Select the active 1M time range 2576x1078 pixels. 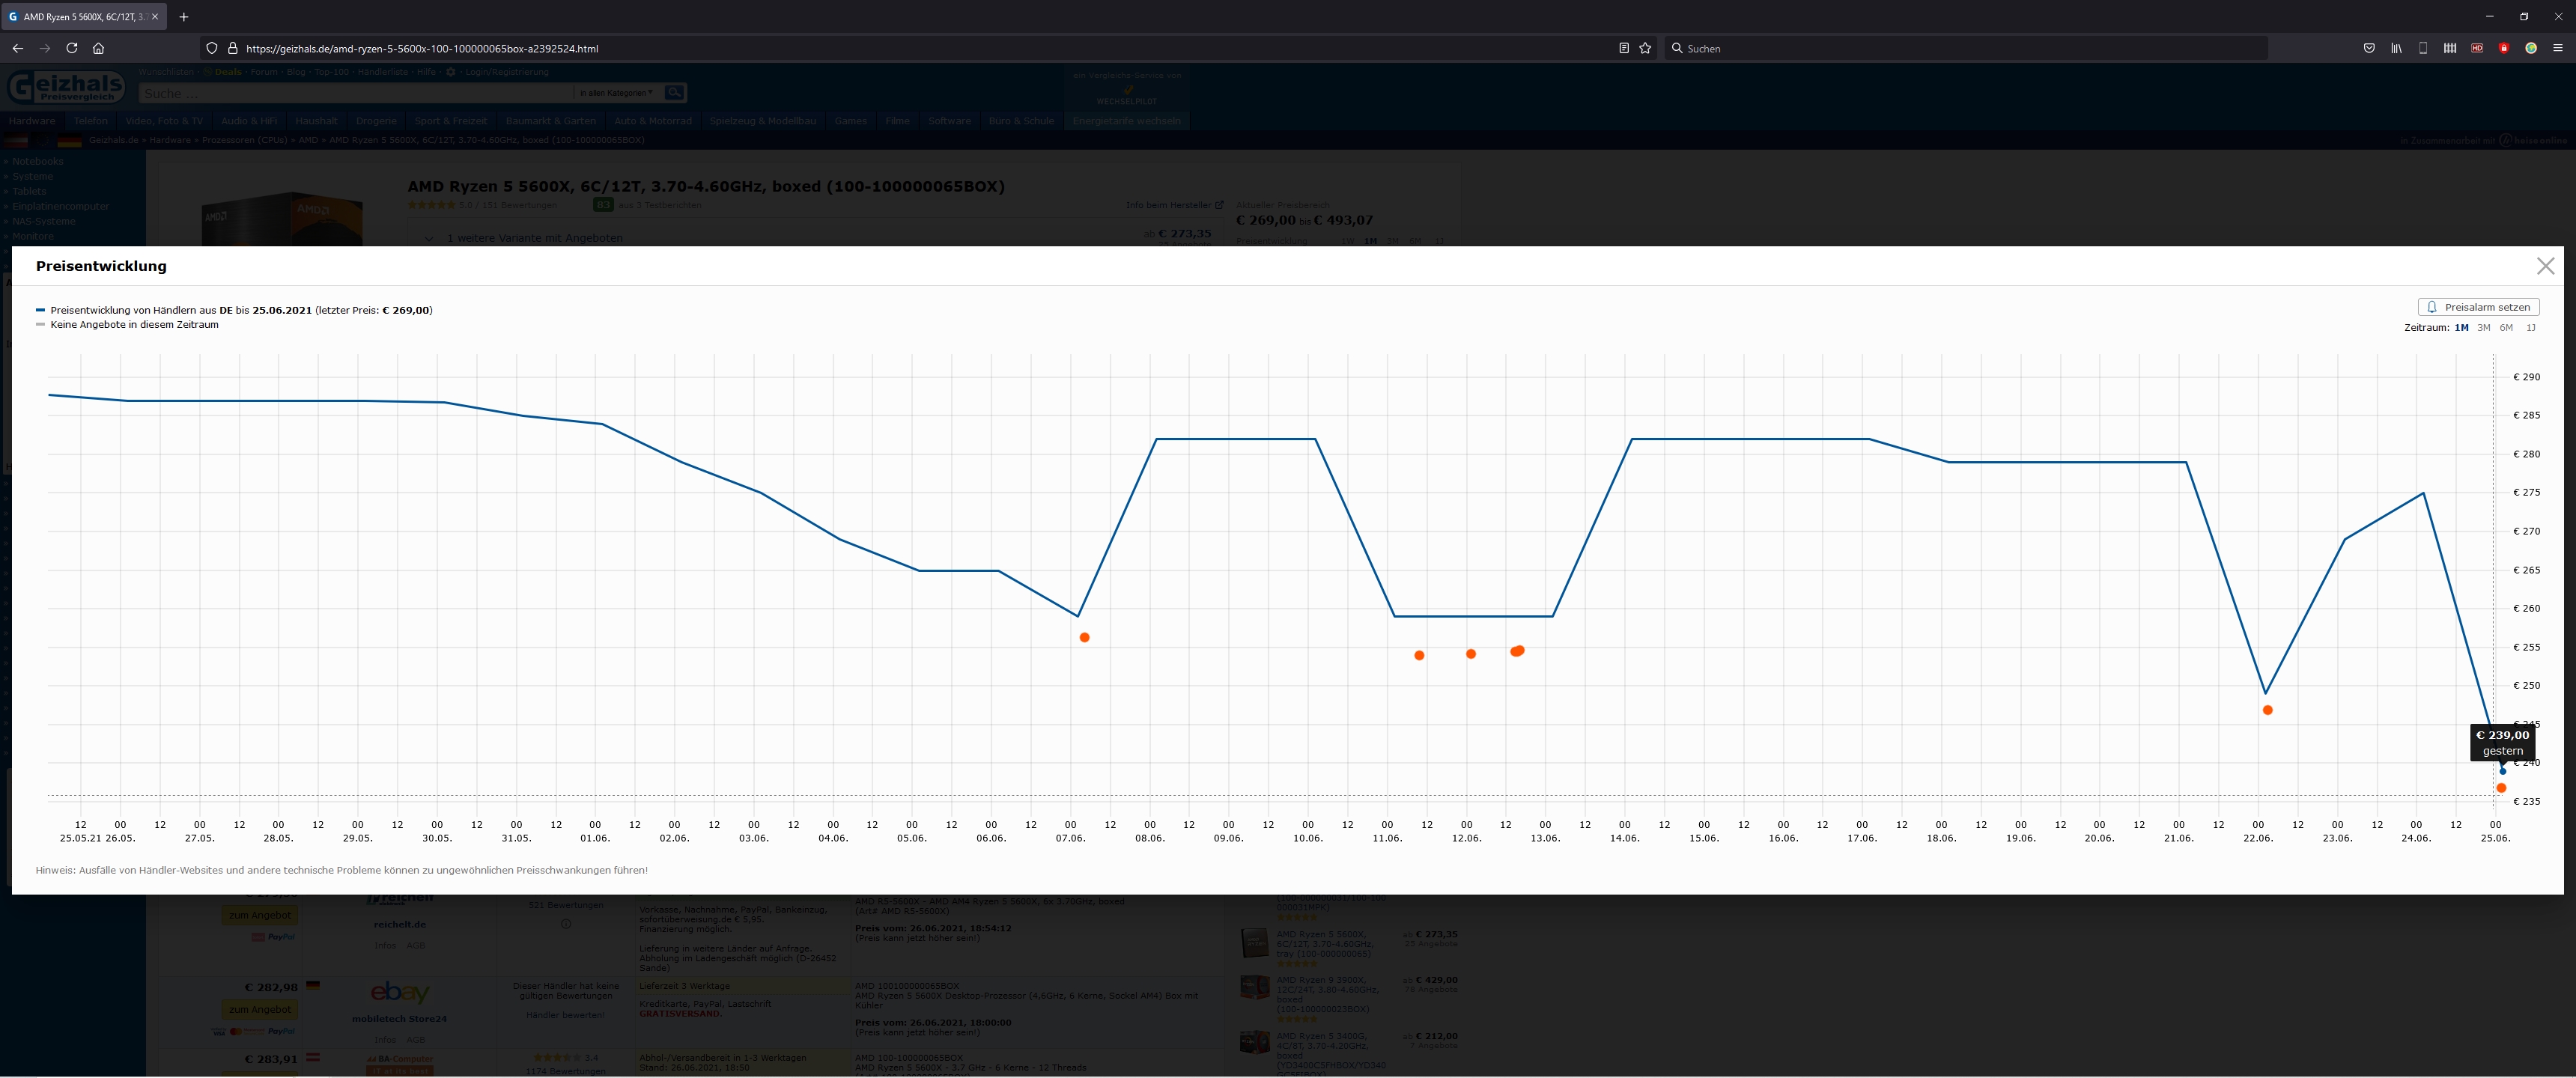click(x=2461, y=328)
